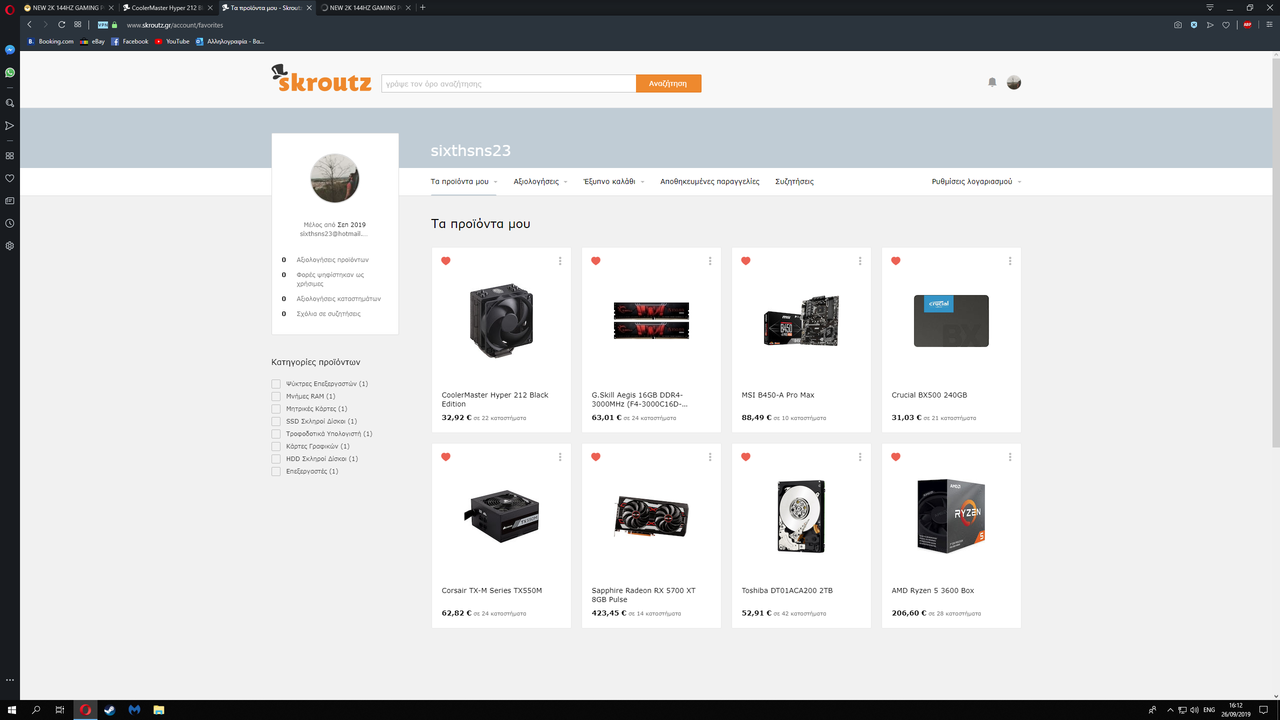The image size is (1280, 720).
Task: Remove the Crucial BX500 240GB heart
Action: click(x=896, y=261)
